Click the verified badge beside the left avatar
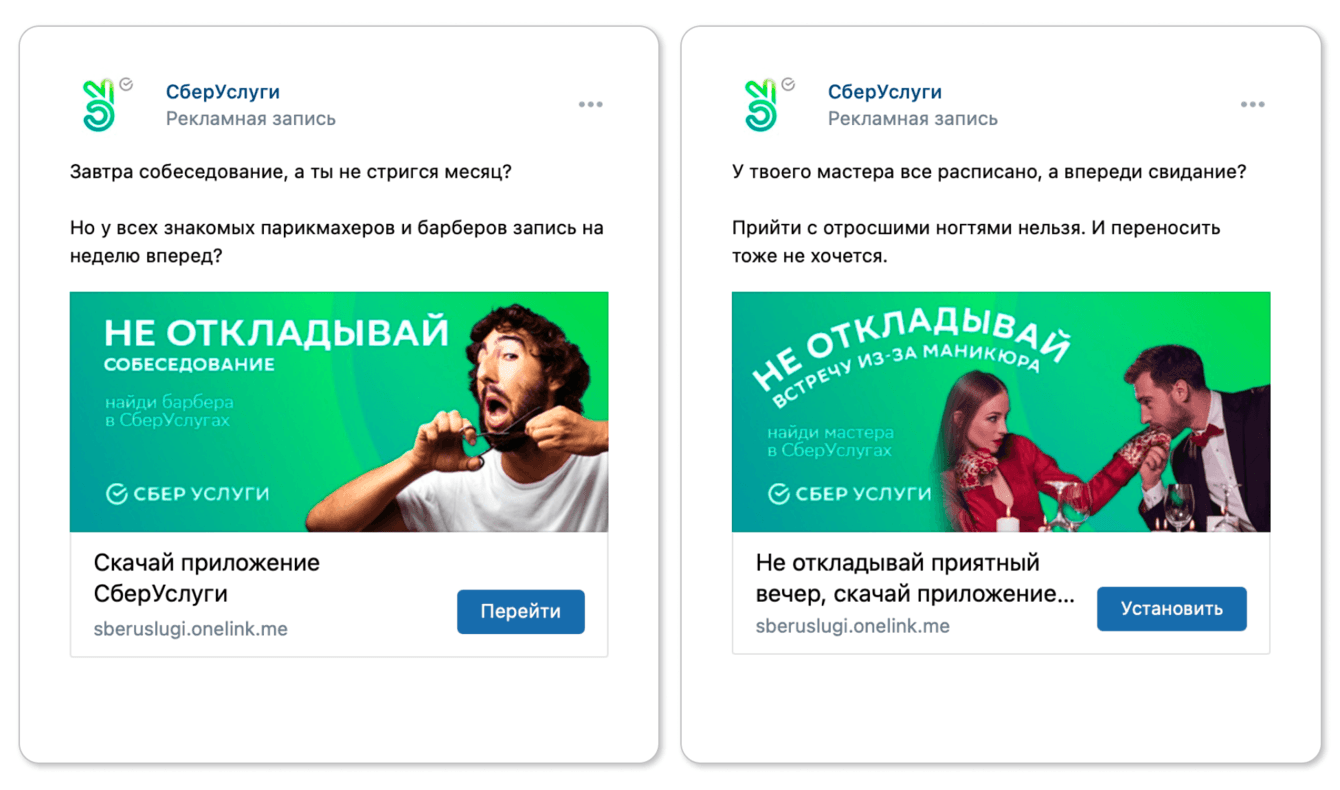Viewport: 1340px width, 790px height. [x=126, y=85]
